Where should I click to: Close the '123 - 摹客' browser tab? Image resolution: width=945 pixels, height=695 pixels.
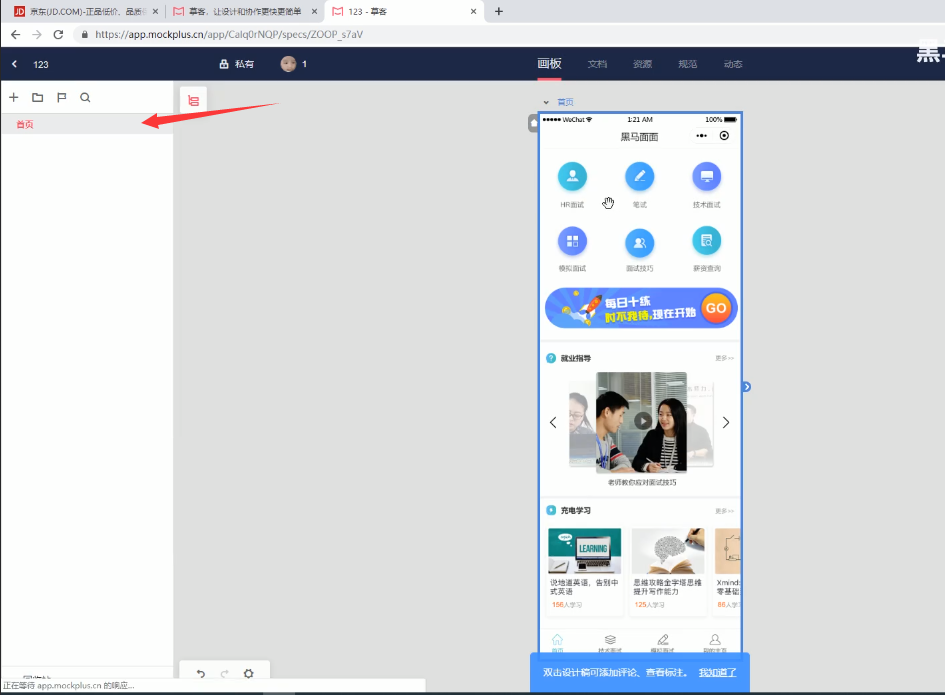click(473, 11)
